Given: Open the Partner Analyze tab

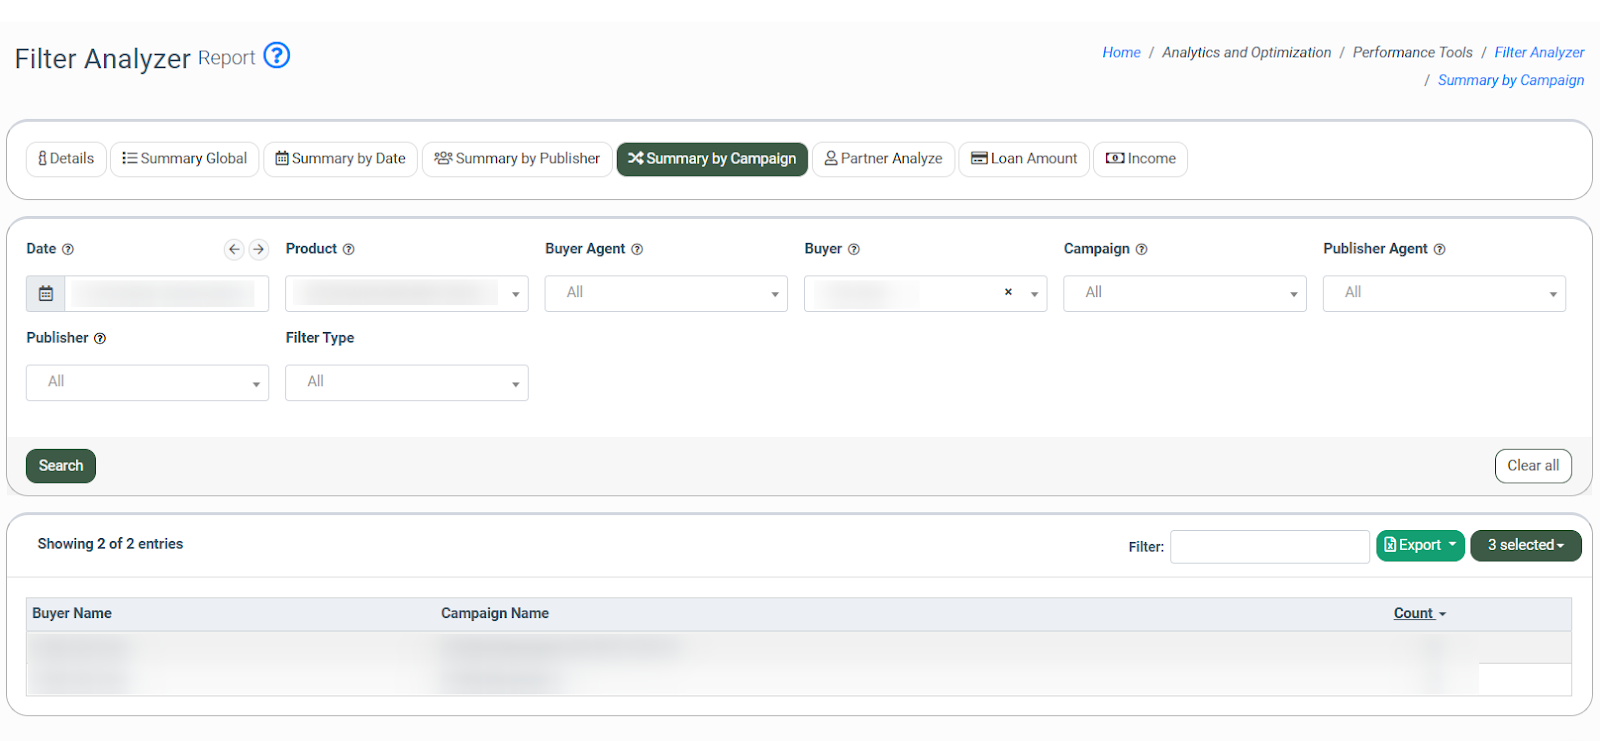Looking at the screenshot, I should (883, 159).
